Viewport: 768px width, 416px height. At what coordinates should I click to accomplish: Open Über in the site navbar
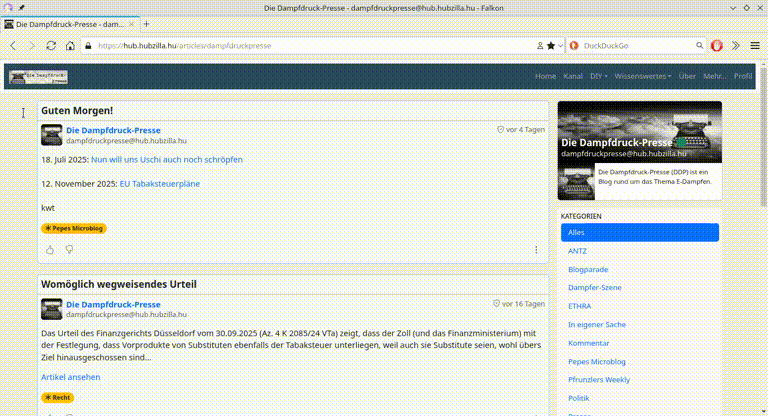tap(687, 76)
